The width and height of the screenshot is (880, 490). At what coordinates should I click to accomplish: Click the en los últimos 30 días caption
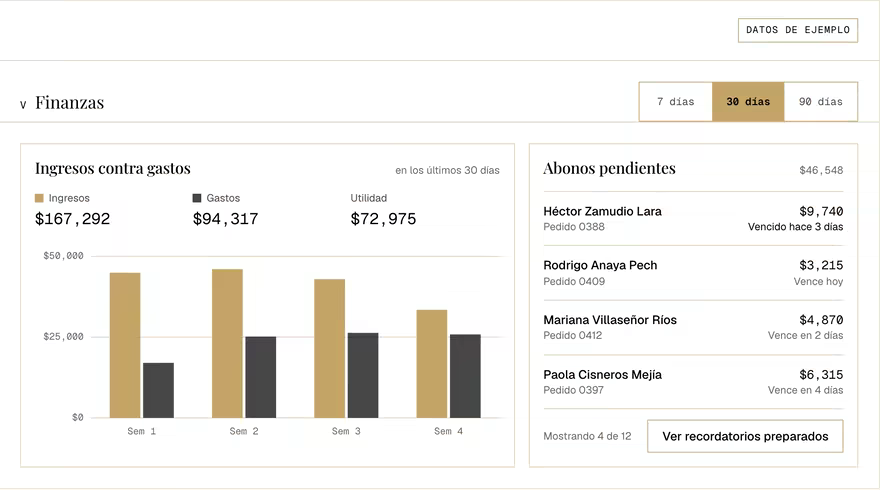447,170
